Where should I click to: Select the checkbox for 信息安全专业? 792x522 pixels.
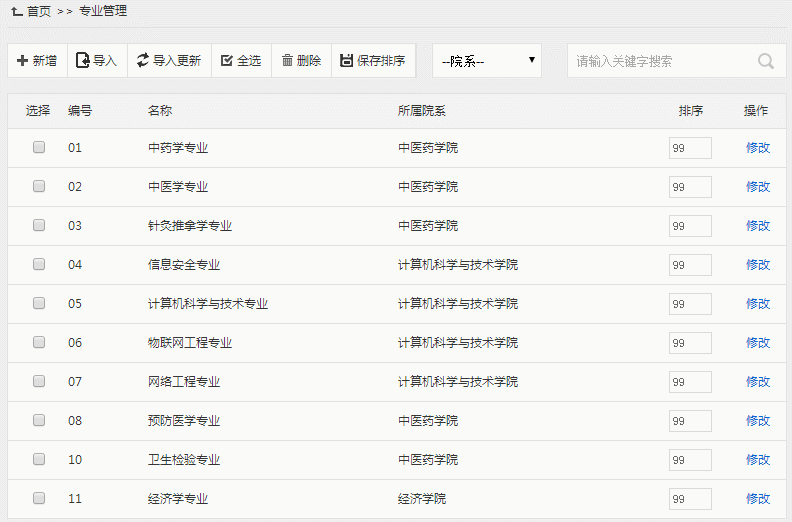(x=39, y=264)
